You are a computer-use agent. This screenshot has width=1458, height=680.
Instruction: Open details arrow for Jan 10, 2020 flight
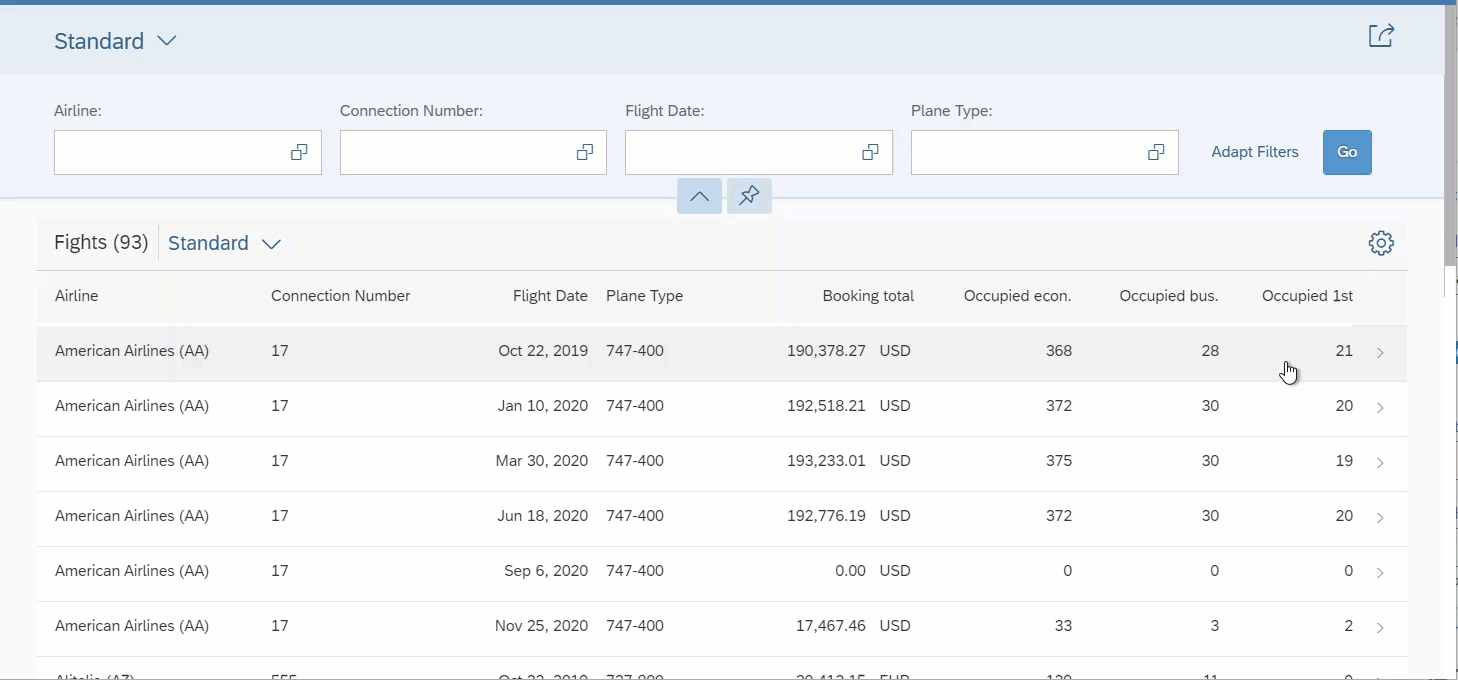click(x=1380, y=407)
